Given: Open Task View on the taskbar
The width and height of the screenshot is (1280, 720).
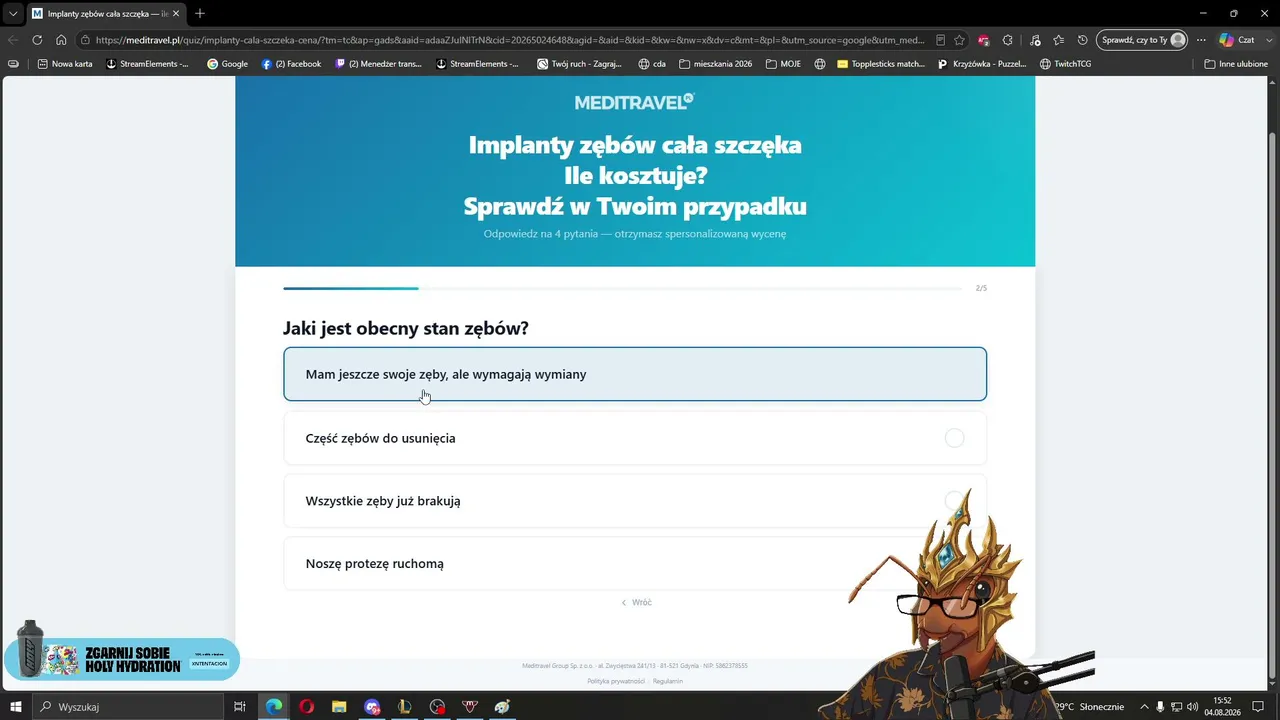Looking at the screenshot, I should click(x=240, y=707).
